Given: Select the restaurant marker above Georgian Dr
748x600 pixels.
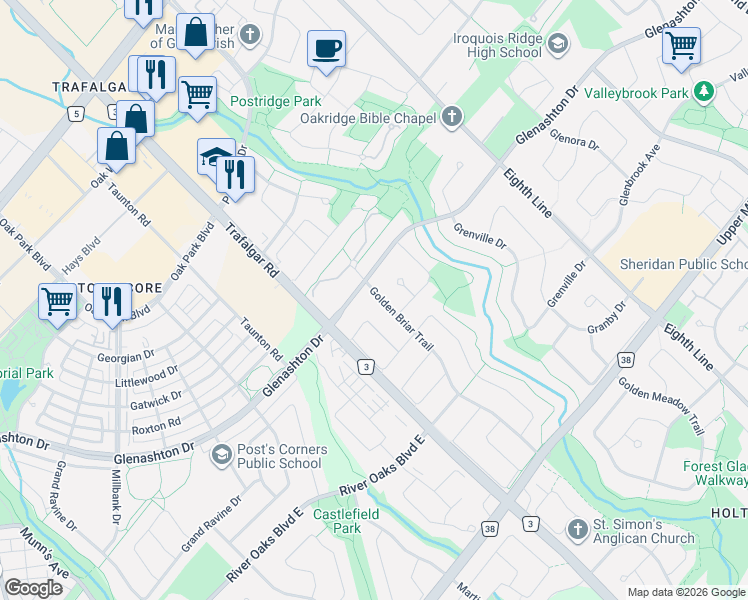Looking at the screenshot, I should click(x=112, y=302).
